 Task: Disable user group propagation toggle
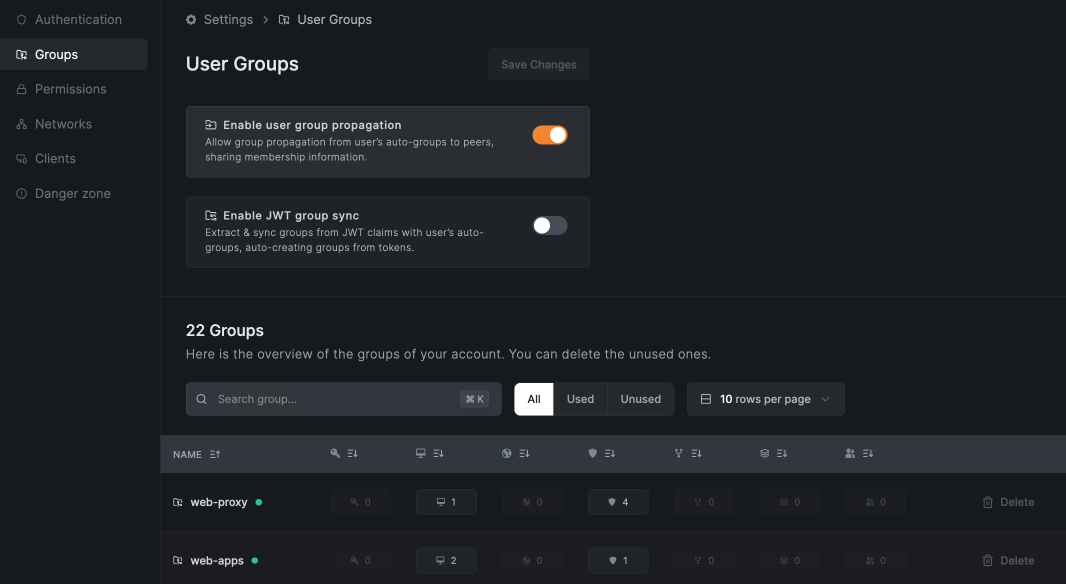[549, 135]
